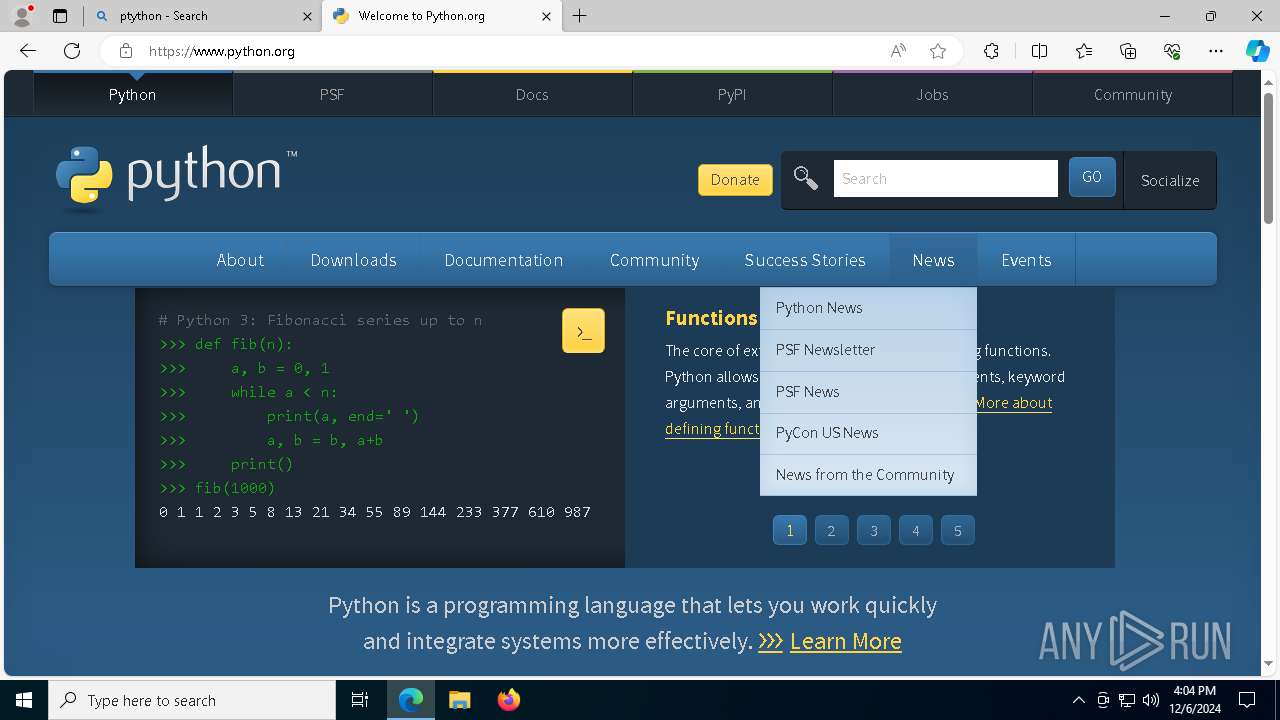
Task: Open Edge Settings and more menu
Action: (1216, 51)
